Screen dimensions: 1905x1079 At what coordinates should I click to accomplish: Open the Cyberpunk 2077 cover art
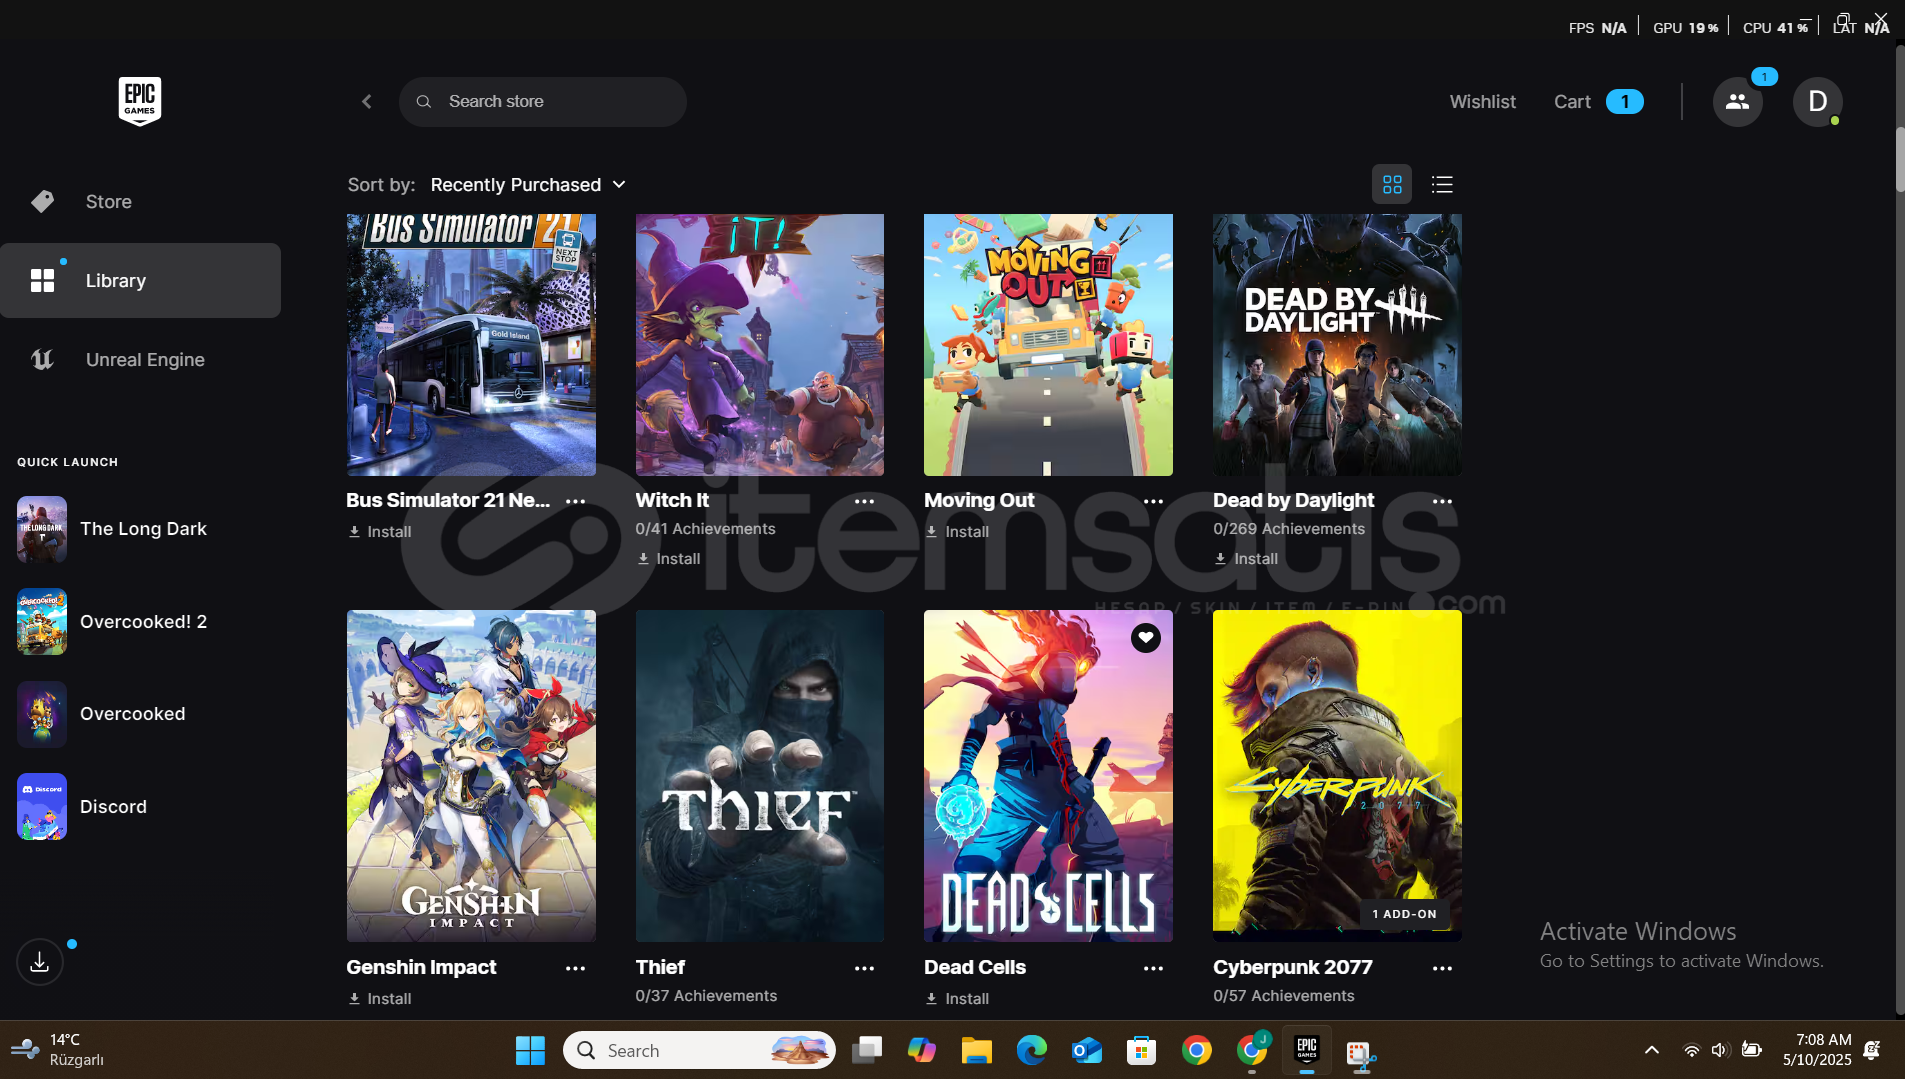pyautogui.click(x=1337, y=776)
